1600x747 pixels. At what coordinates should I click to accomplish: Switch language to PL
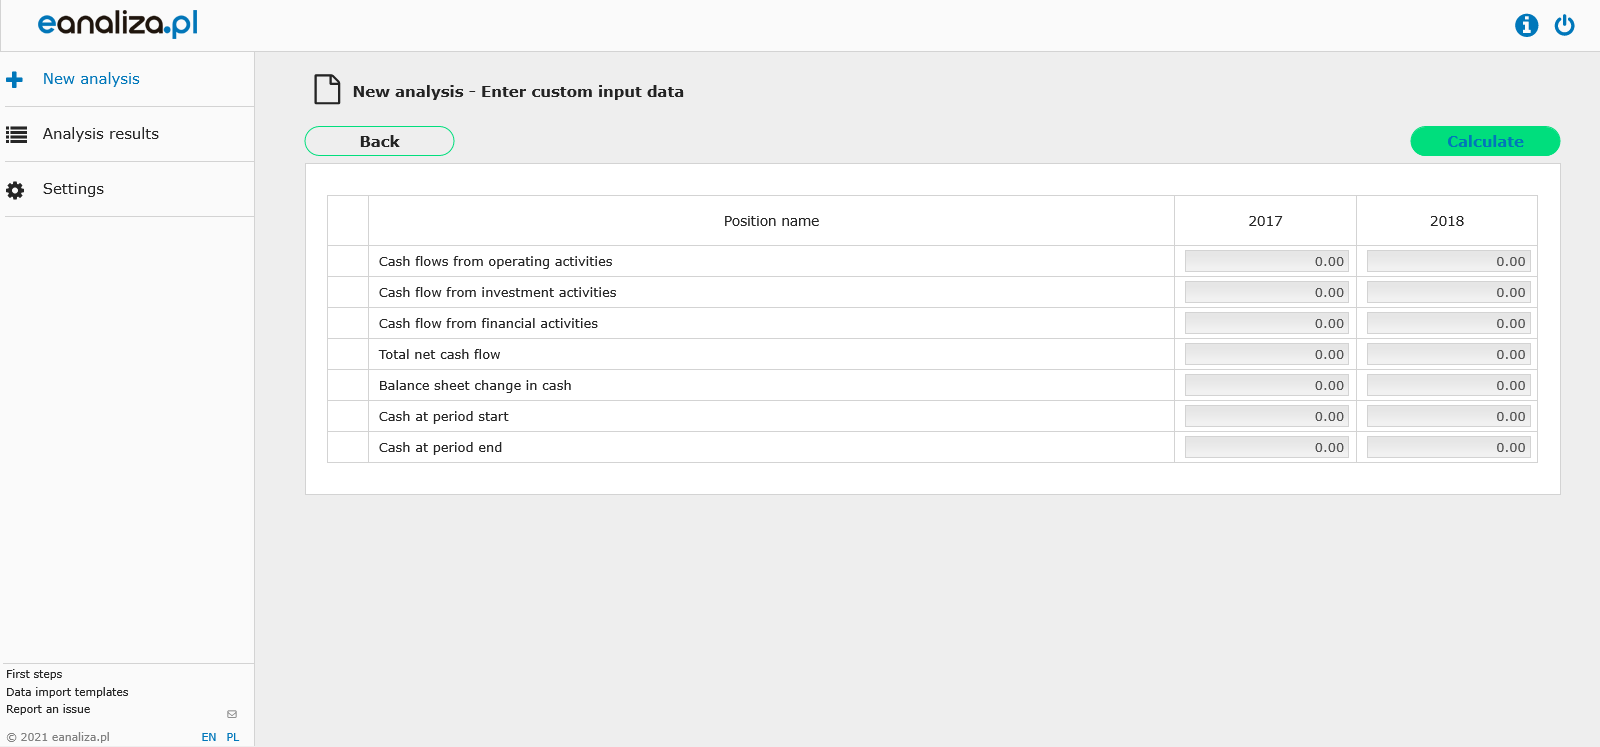click(233, 737)
